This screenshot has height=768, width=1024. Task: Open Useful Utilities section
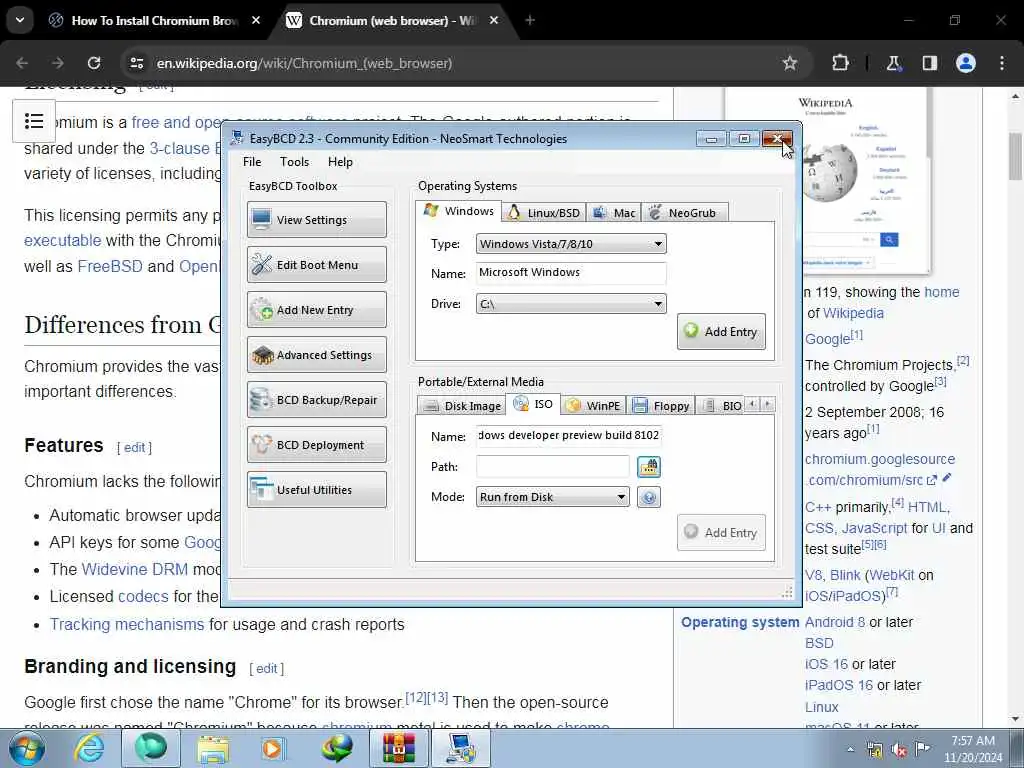pyautogui.click(x=317, y=490)
